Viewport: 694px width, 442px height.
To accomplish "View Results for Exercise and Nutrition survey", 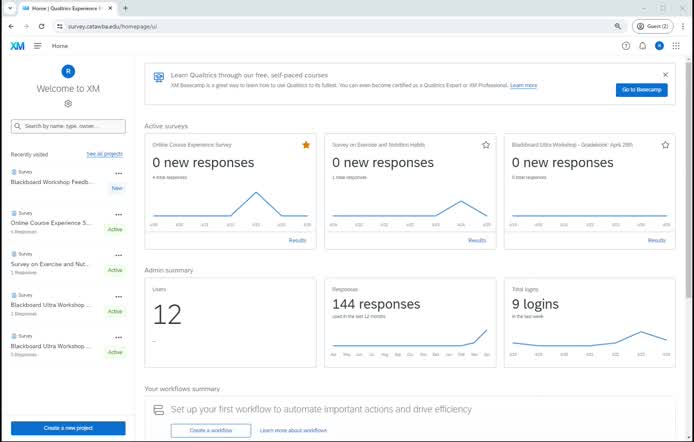I will point(477,240).
